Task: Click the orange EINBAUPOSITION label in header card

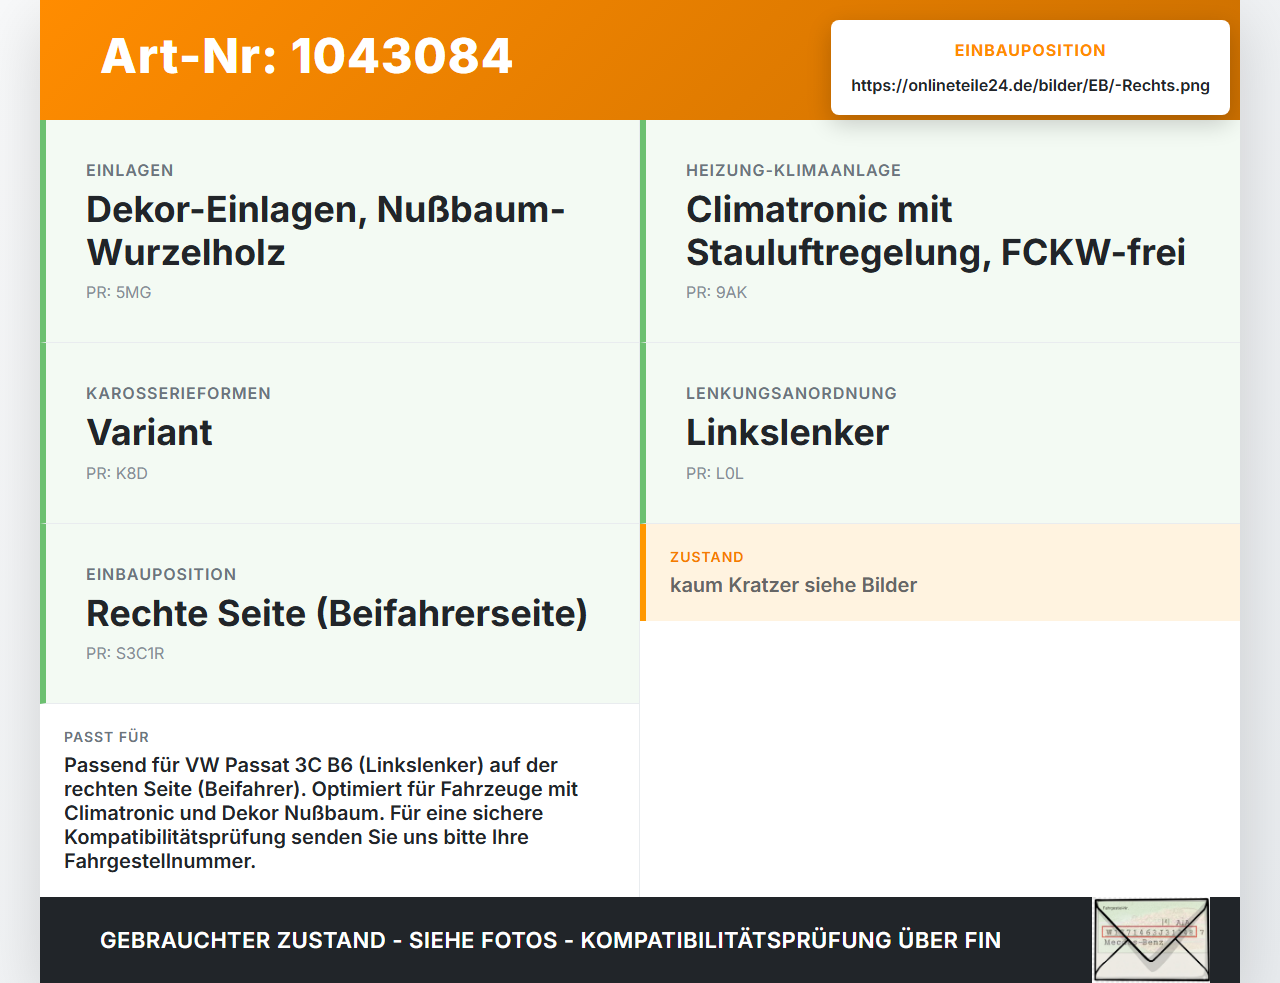Action: (x=1030, y=51)
